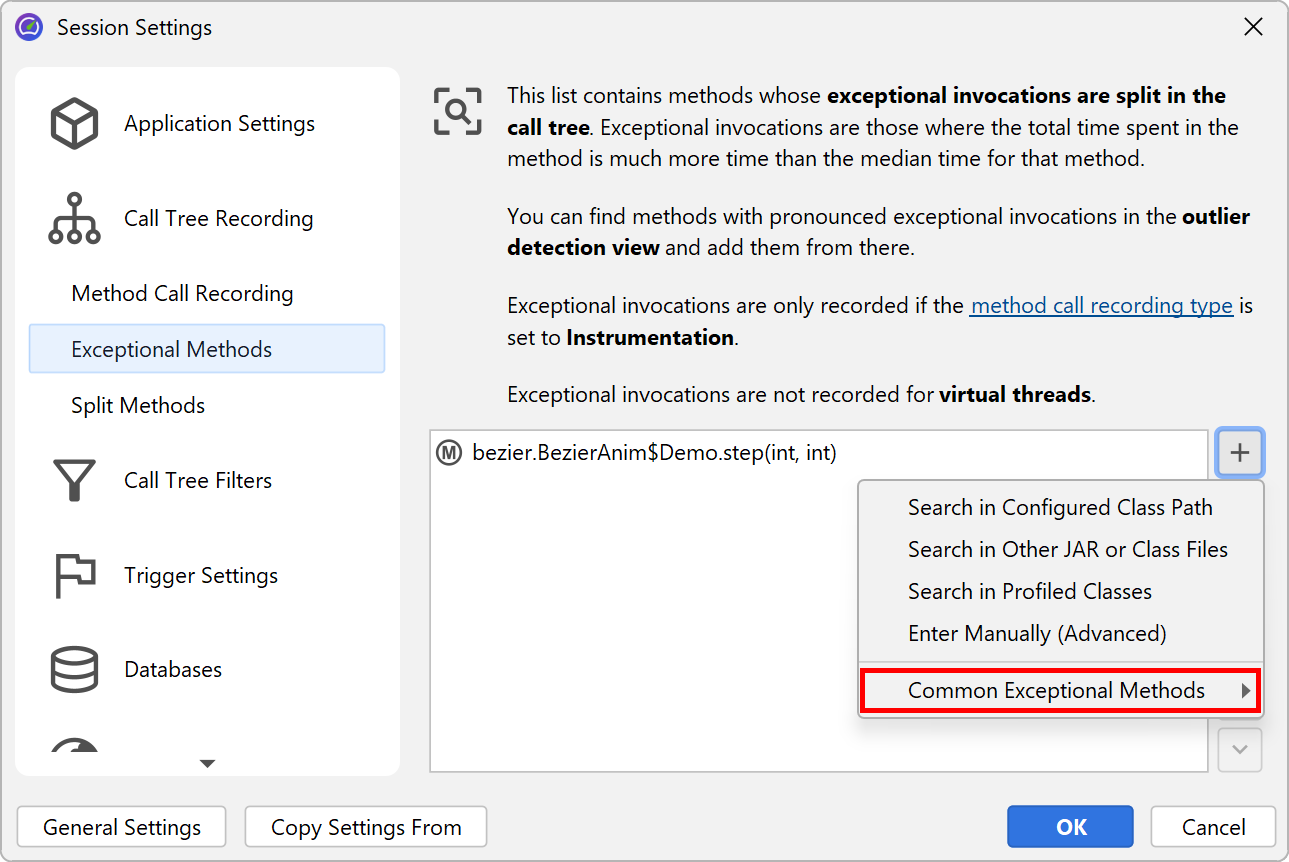
Task: Click the JProfiler logo in title bar
Action: pyautogui.click(x=29, y=27)
